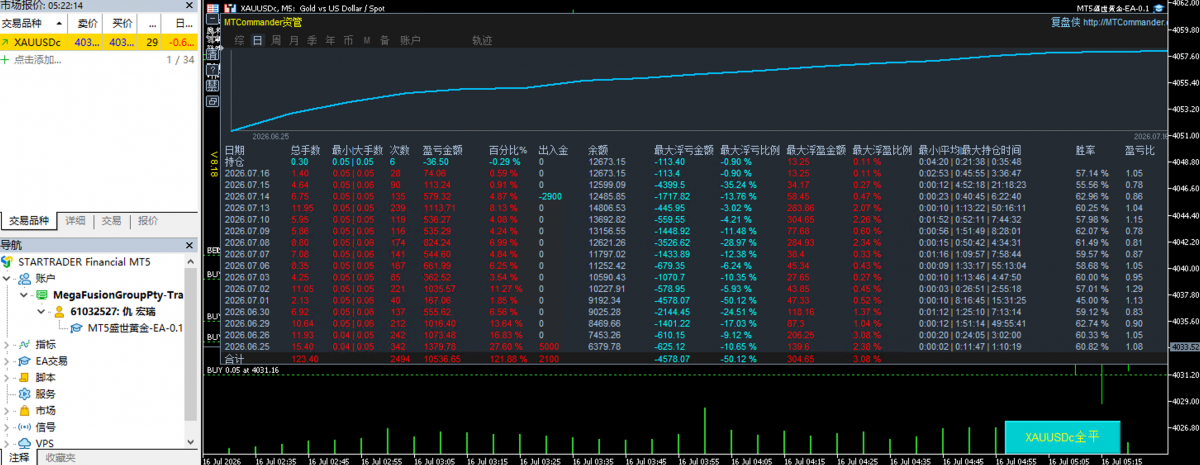Switch to 交易 tab in Market Watch
The height and width of the screenshot is (465, 1200).
coord(111,220)
